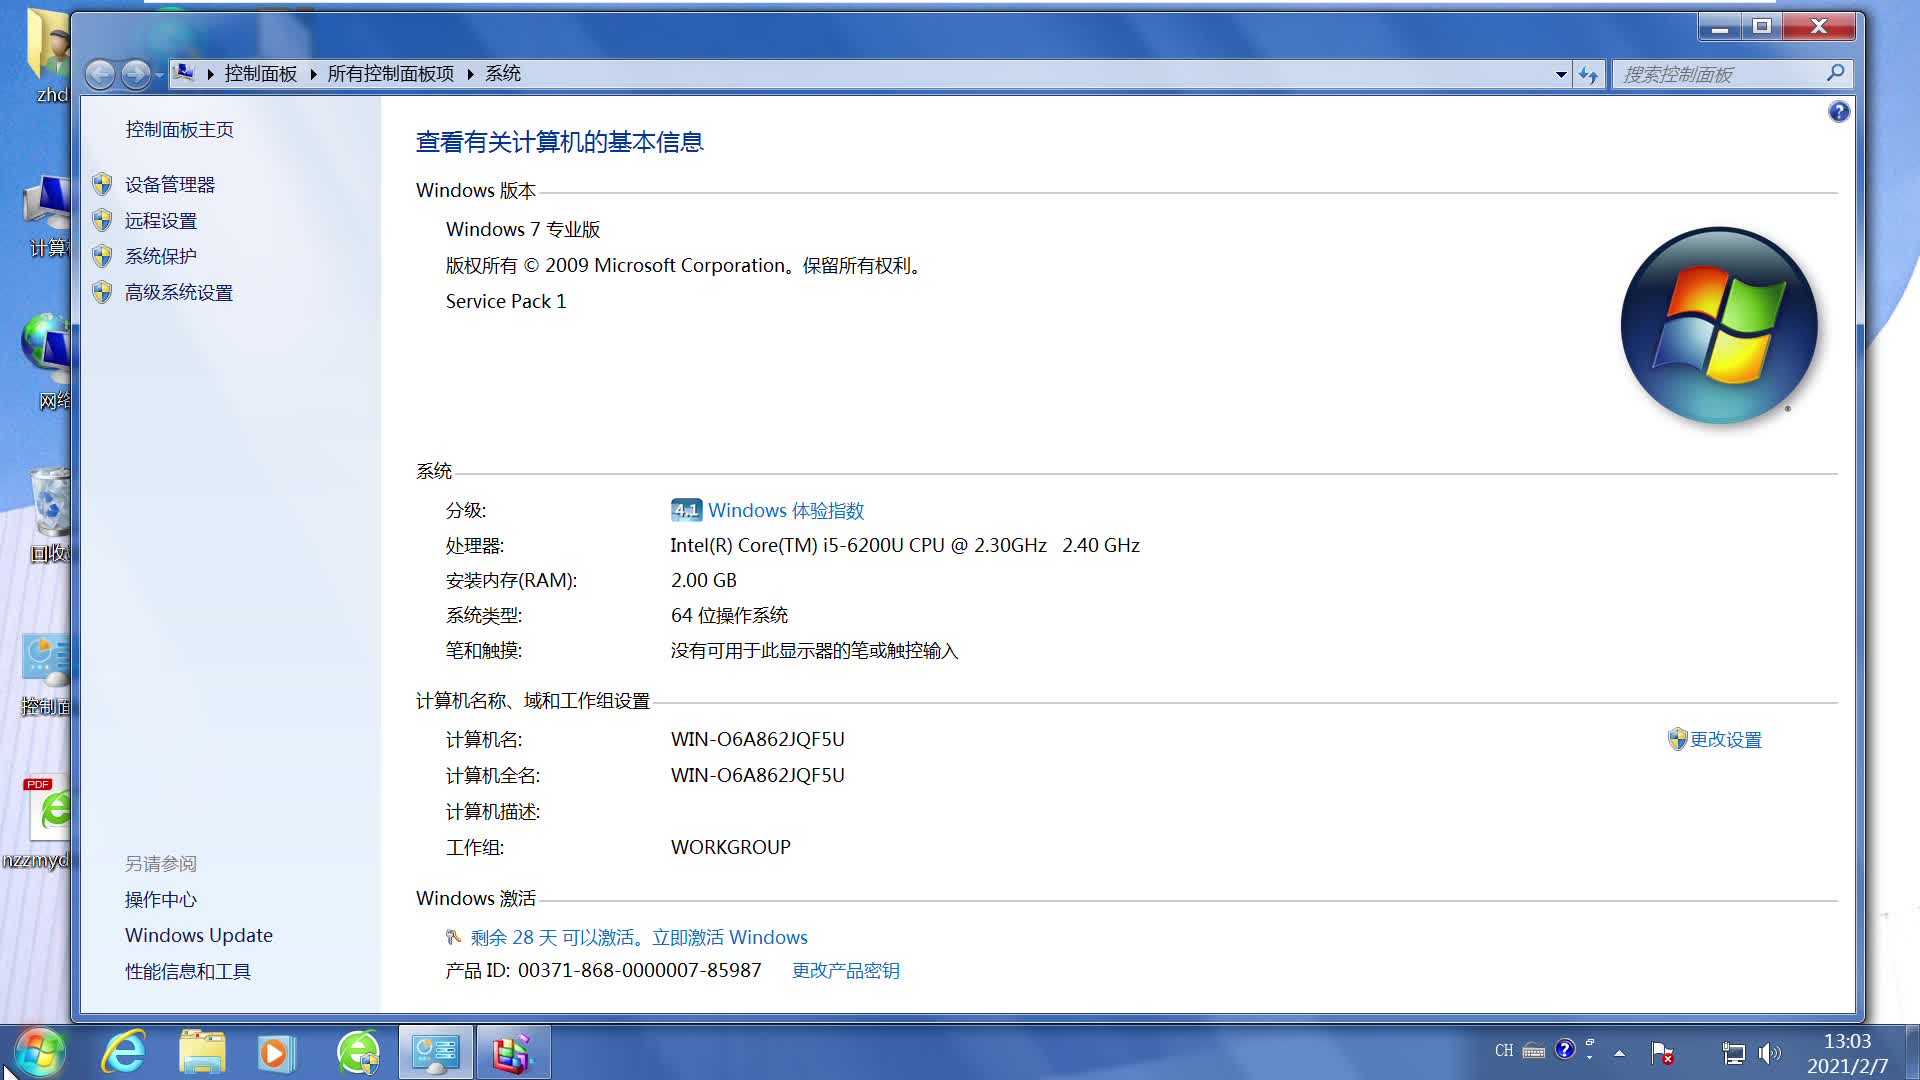Click 更改设置 link
Image resolution: width=1920 pixels, height=1080 pixels.
click(x=1726, y=740)
